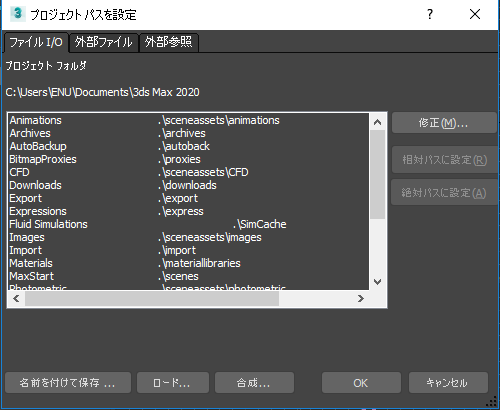
Task: Select the Export row
Action: pos(189,198)
